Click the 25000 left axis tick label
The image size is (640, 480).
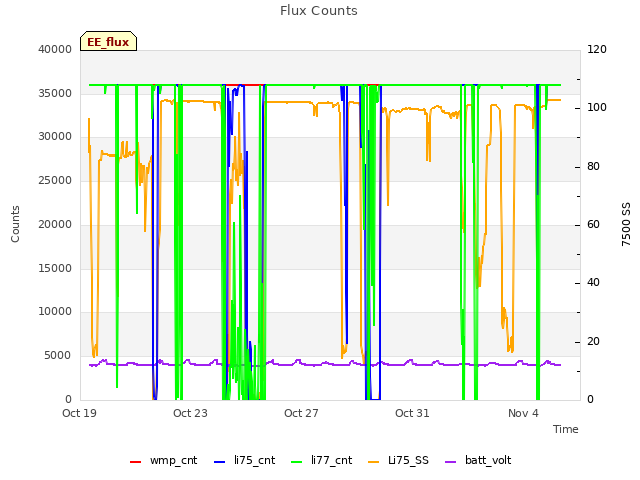pos(55,180)
